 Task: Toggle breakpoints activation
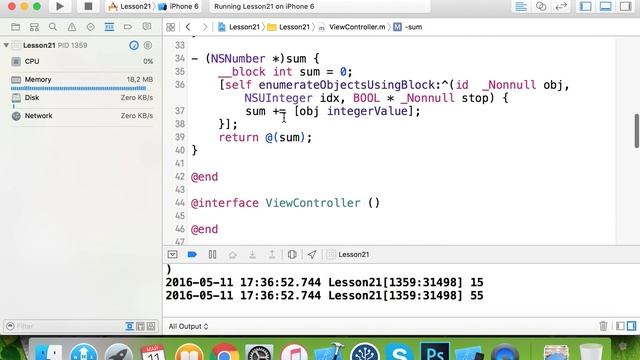coord(192,254)
